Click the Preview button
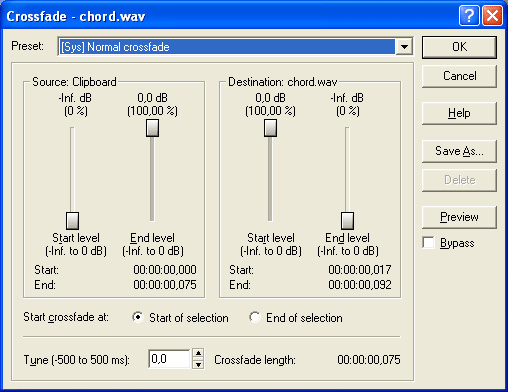Viewport: 508px width, 392px height. pos(459,217)
